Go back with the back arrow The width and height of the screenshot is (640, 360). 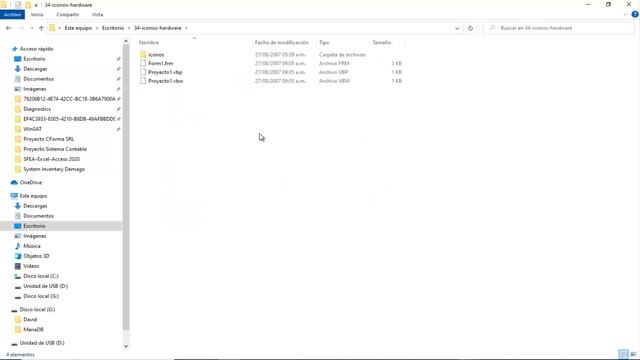9,28
